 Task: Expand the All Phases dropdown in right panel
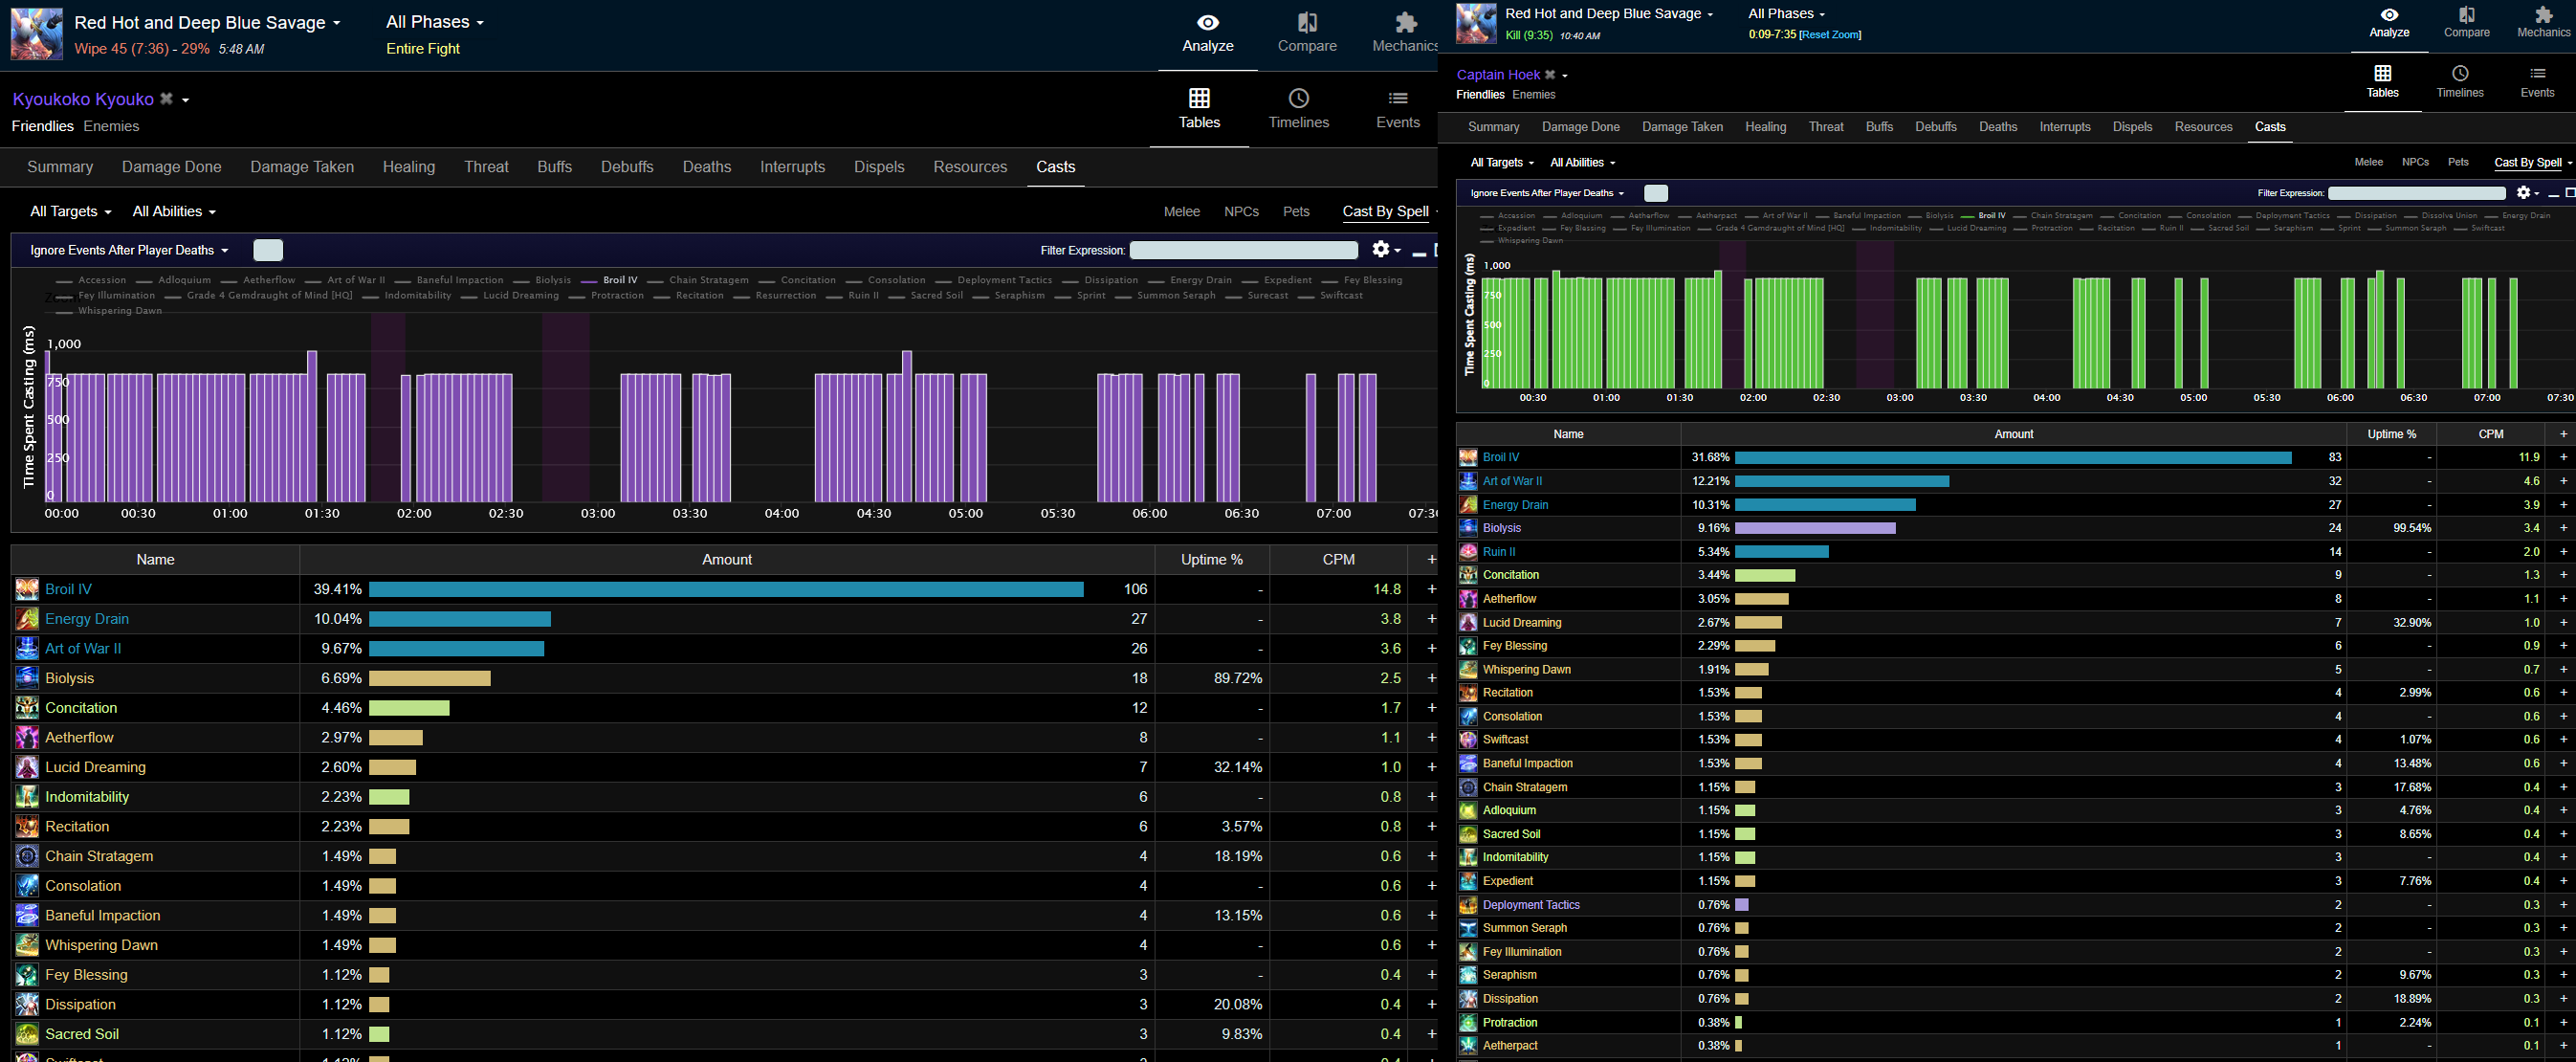(1786, 14)
